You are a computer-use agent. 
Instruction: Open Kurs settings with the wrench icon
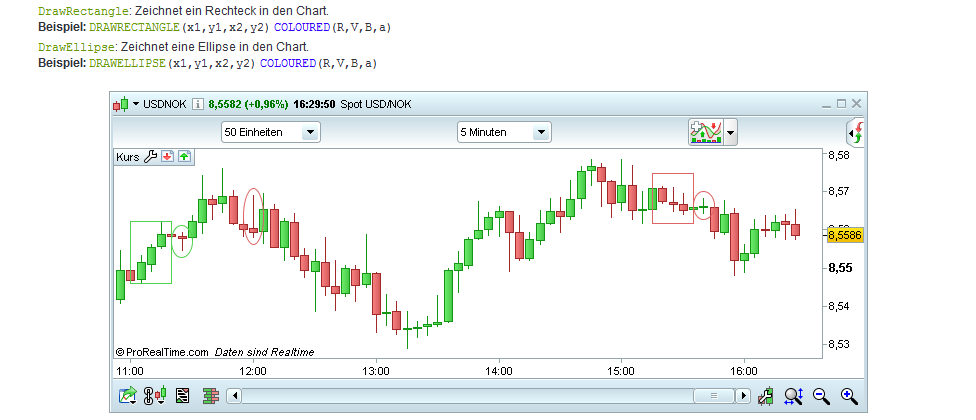point(150,157)
